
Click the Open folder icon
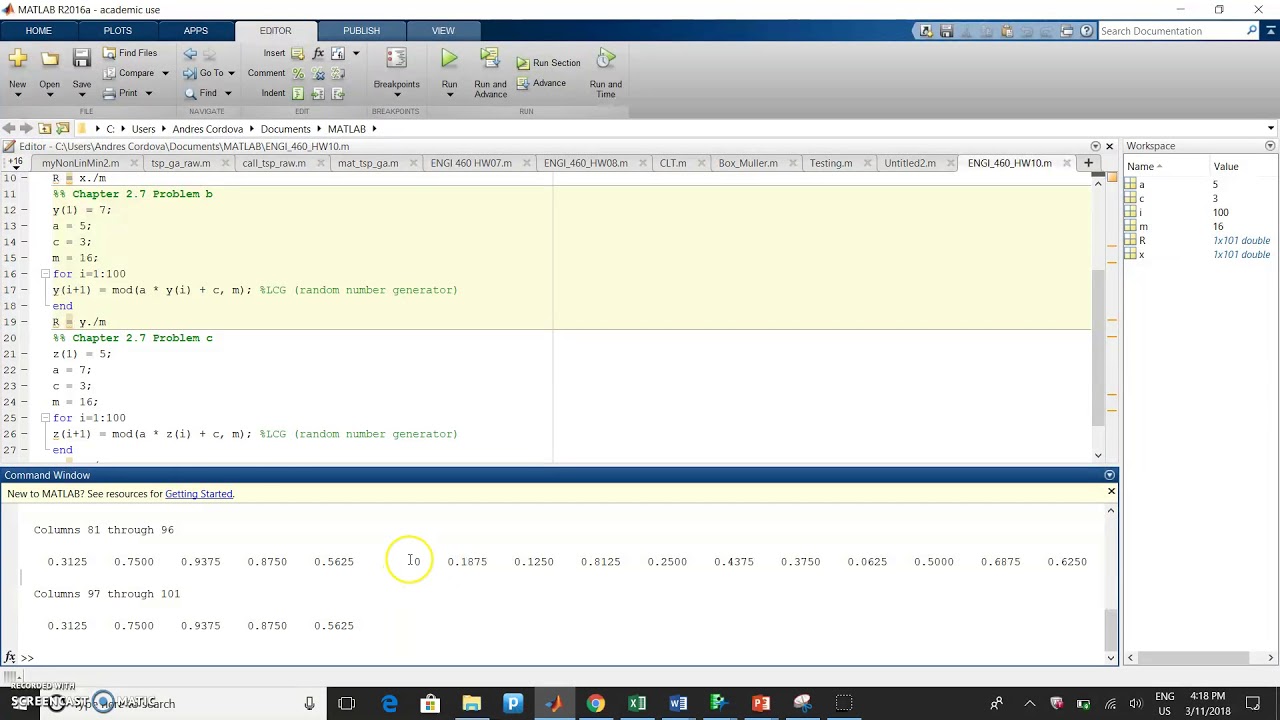(49, 59)
